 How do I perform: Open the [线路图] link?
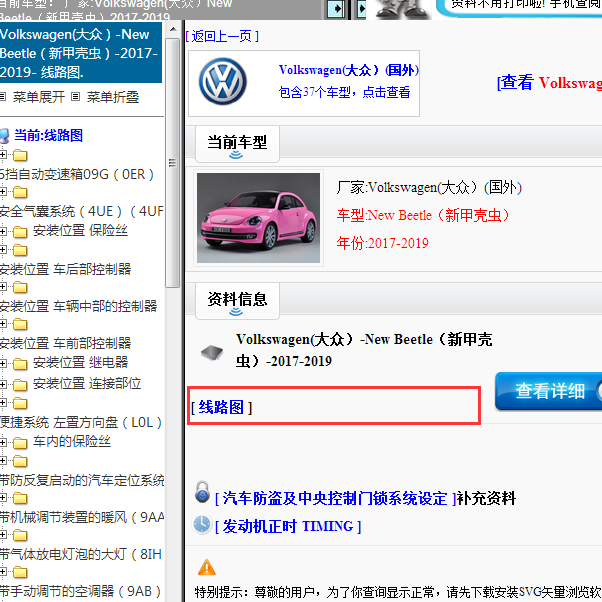[x=222, y=407]
